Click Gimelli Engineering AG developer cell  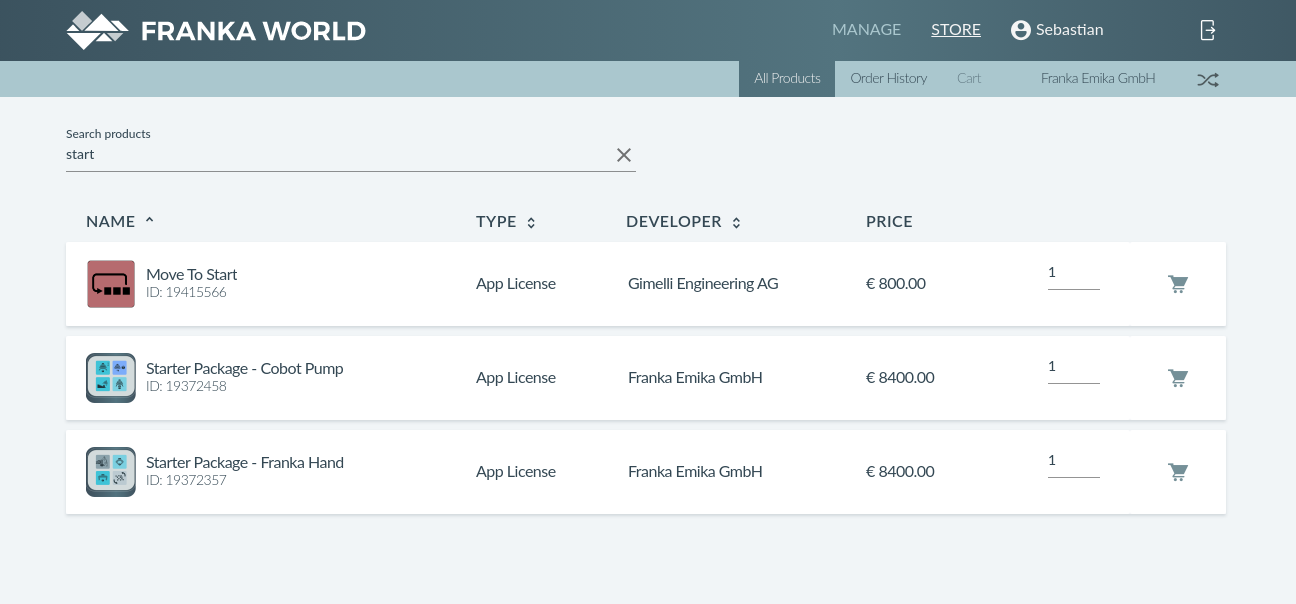pos(703,284)
